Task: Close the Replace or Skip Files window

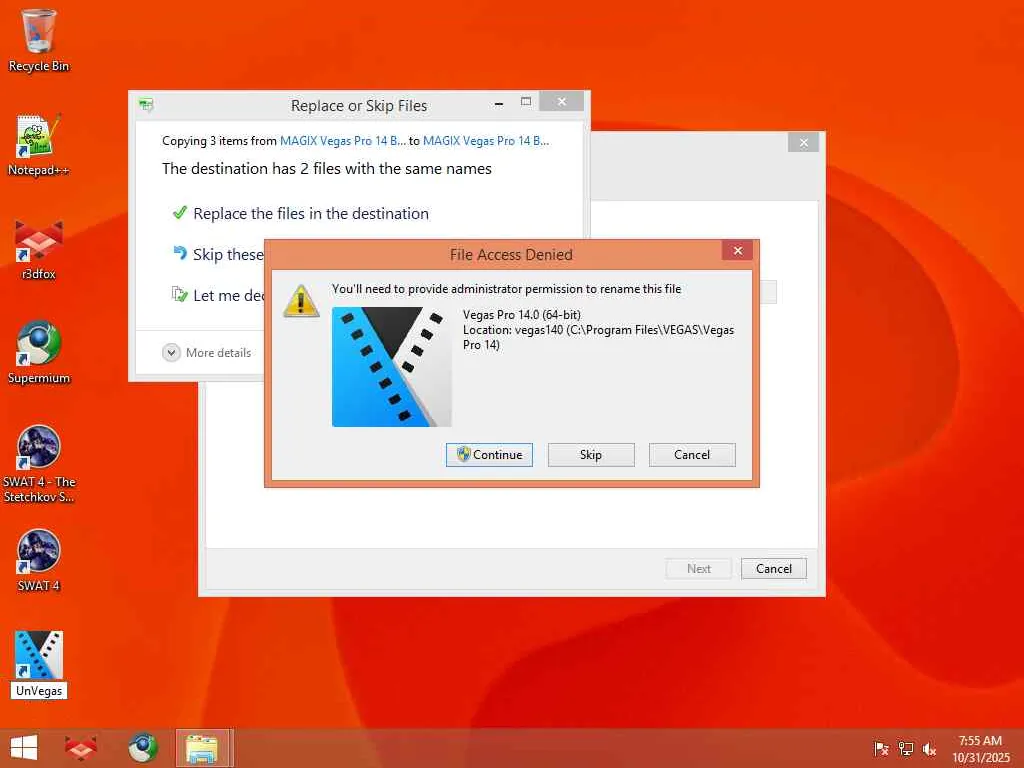Action: (562, 101)
